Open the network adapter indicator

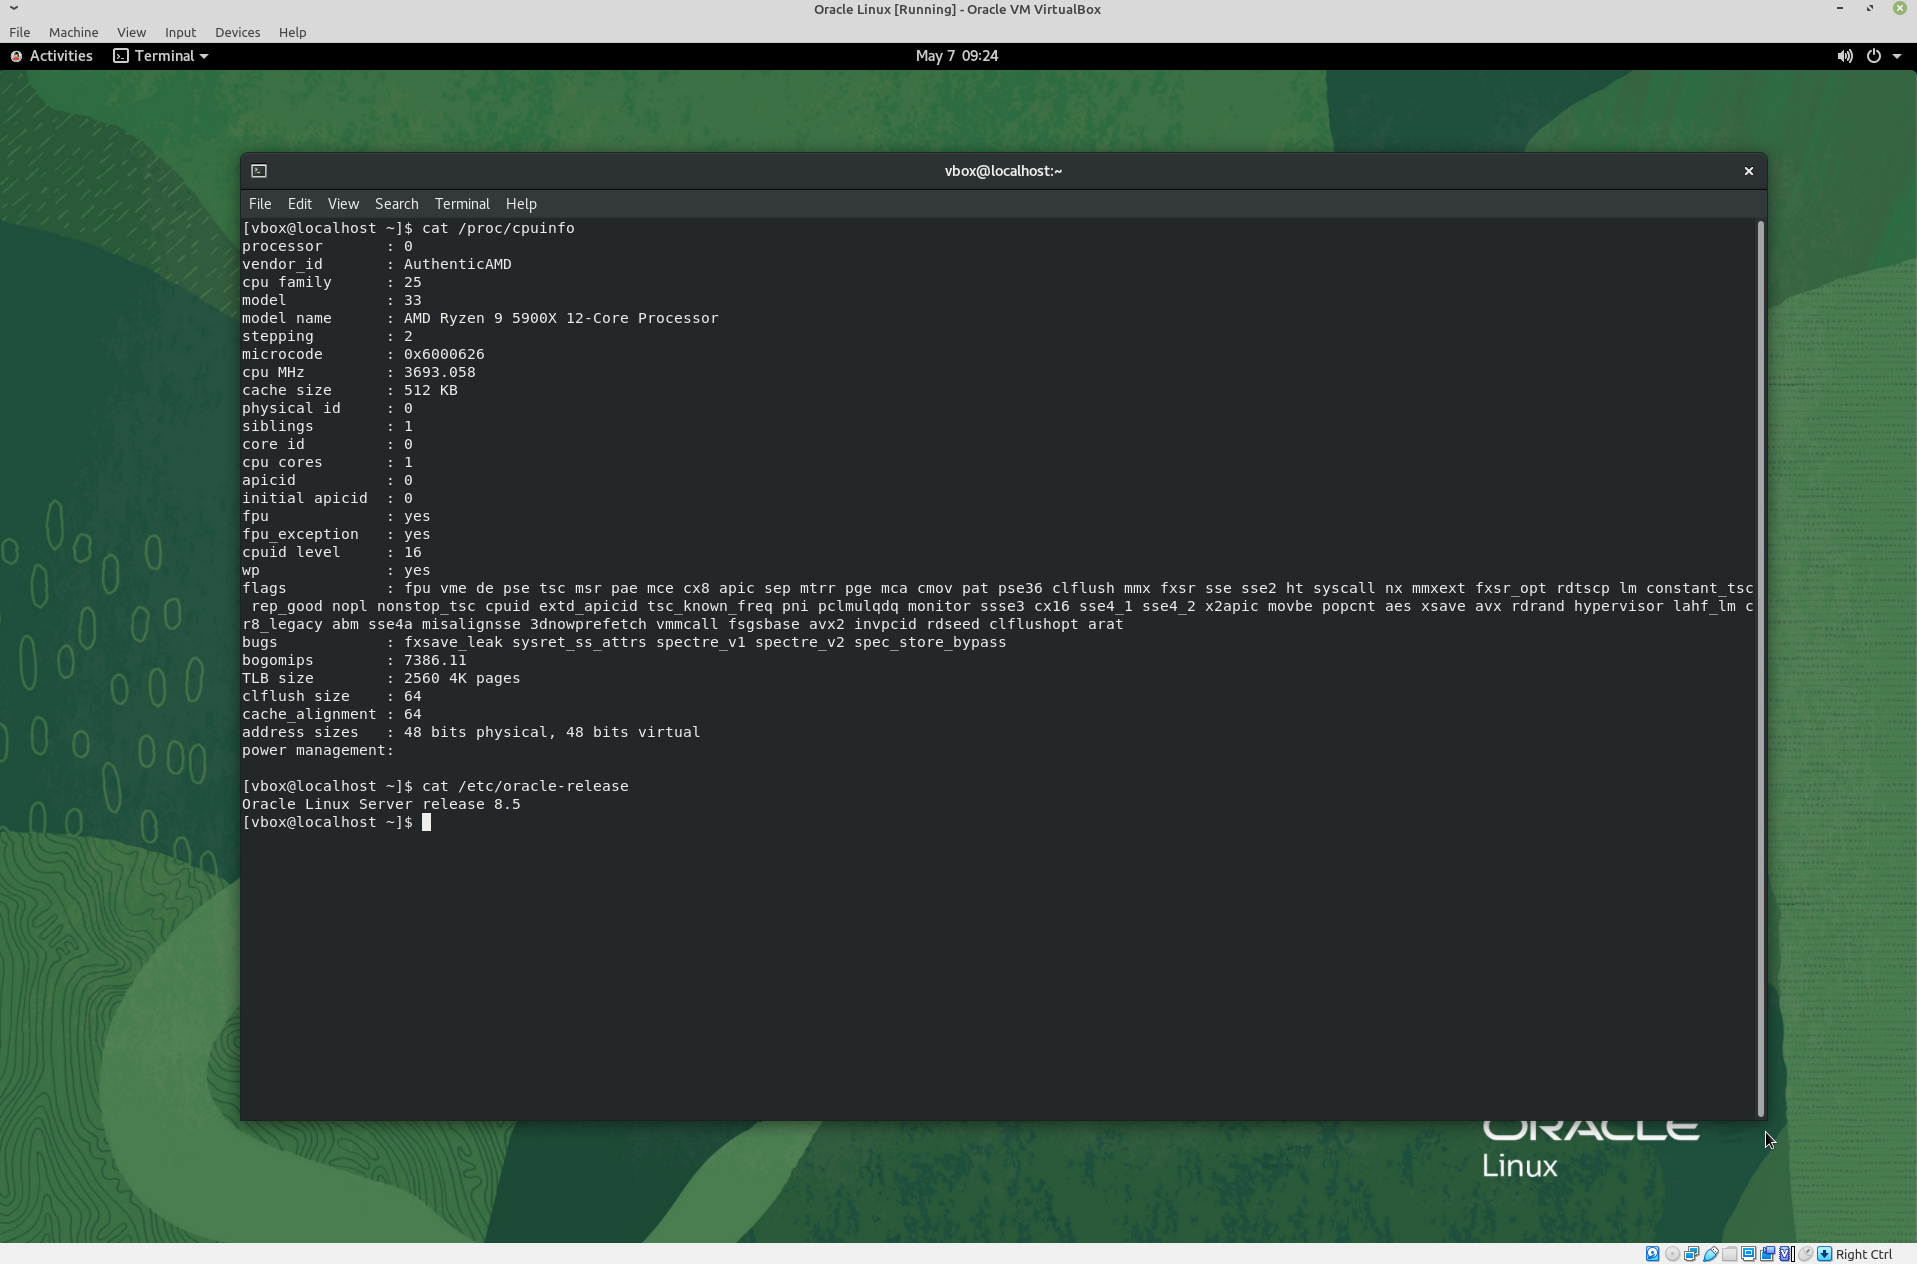(x=1691, y=1254)
